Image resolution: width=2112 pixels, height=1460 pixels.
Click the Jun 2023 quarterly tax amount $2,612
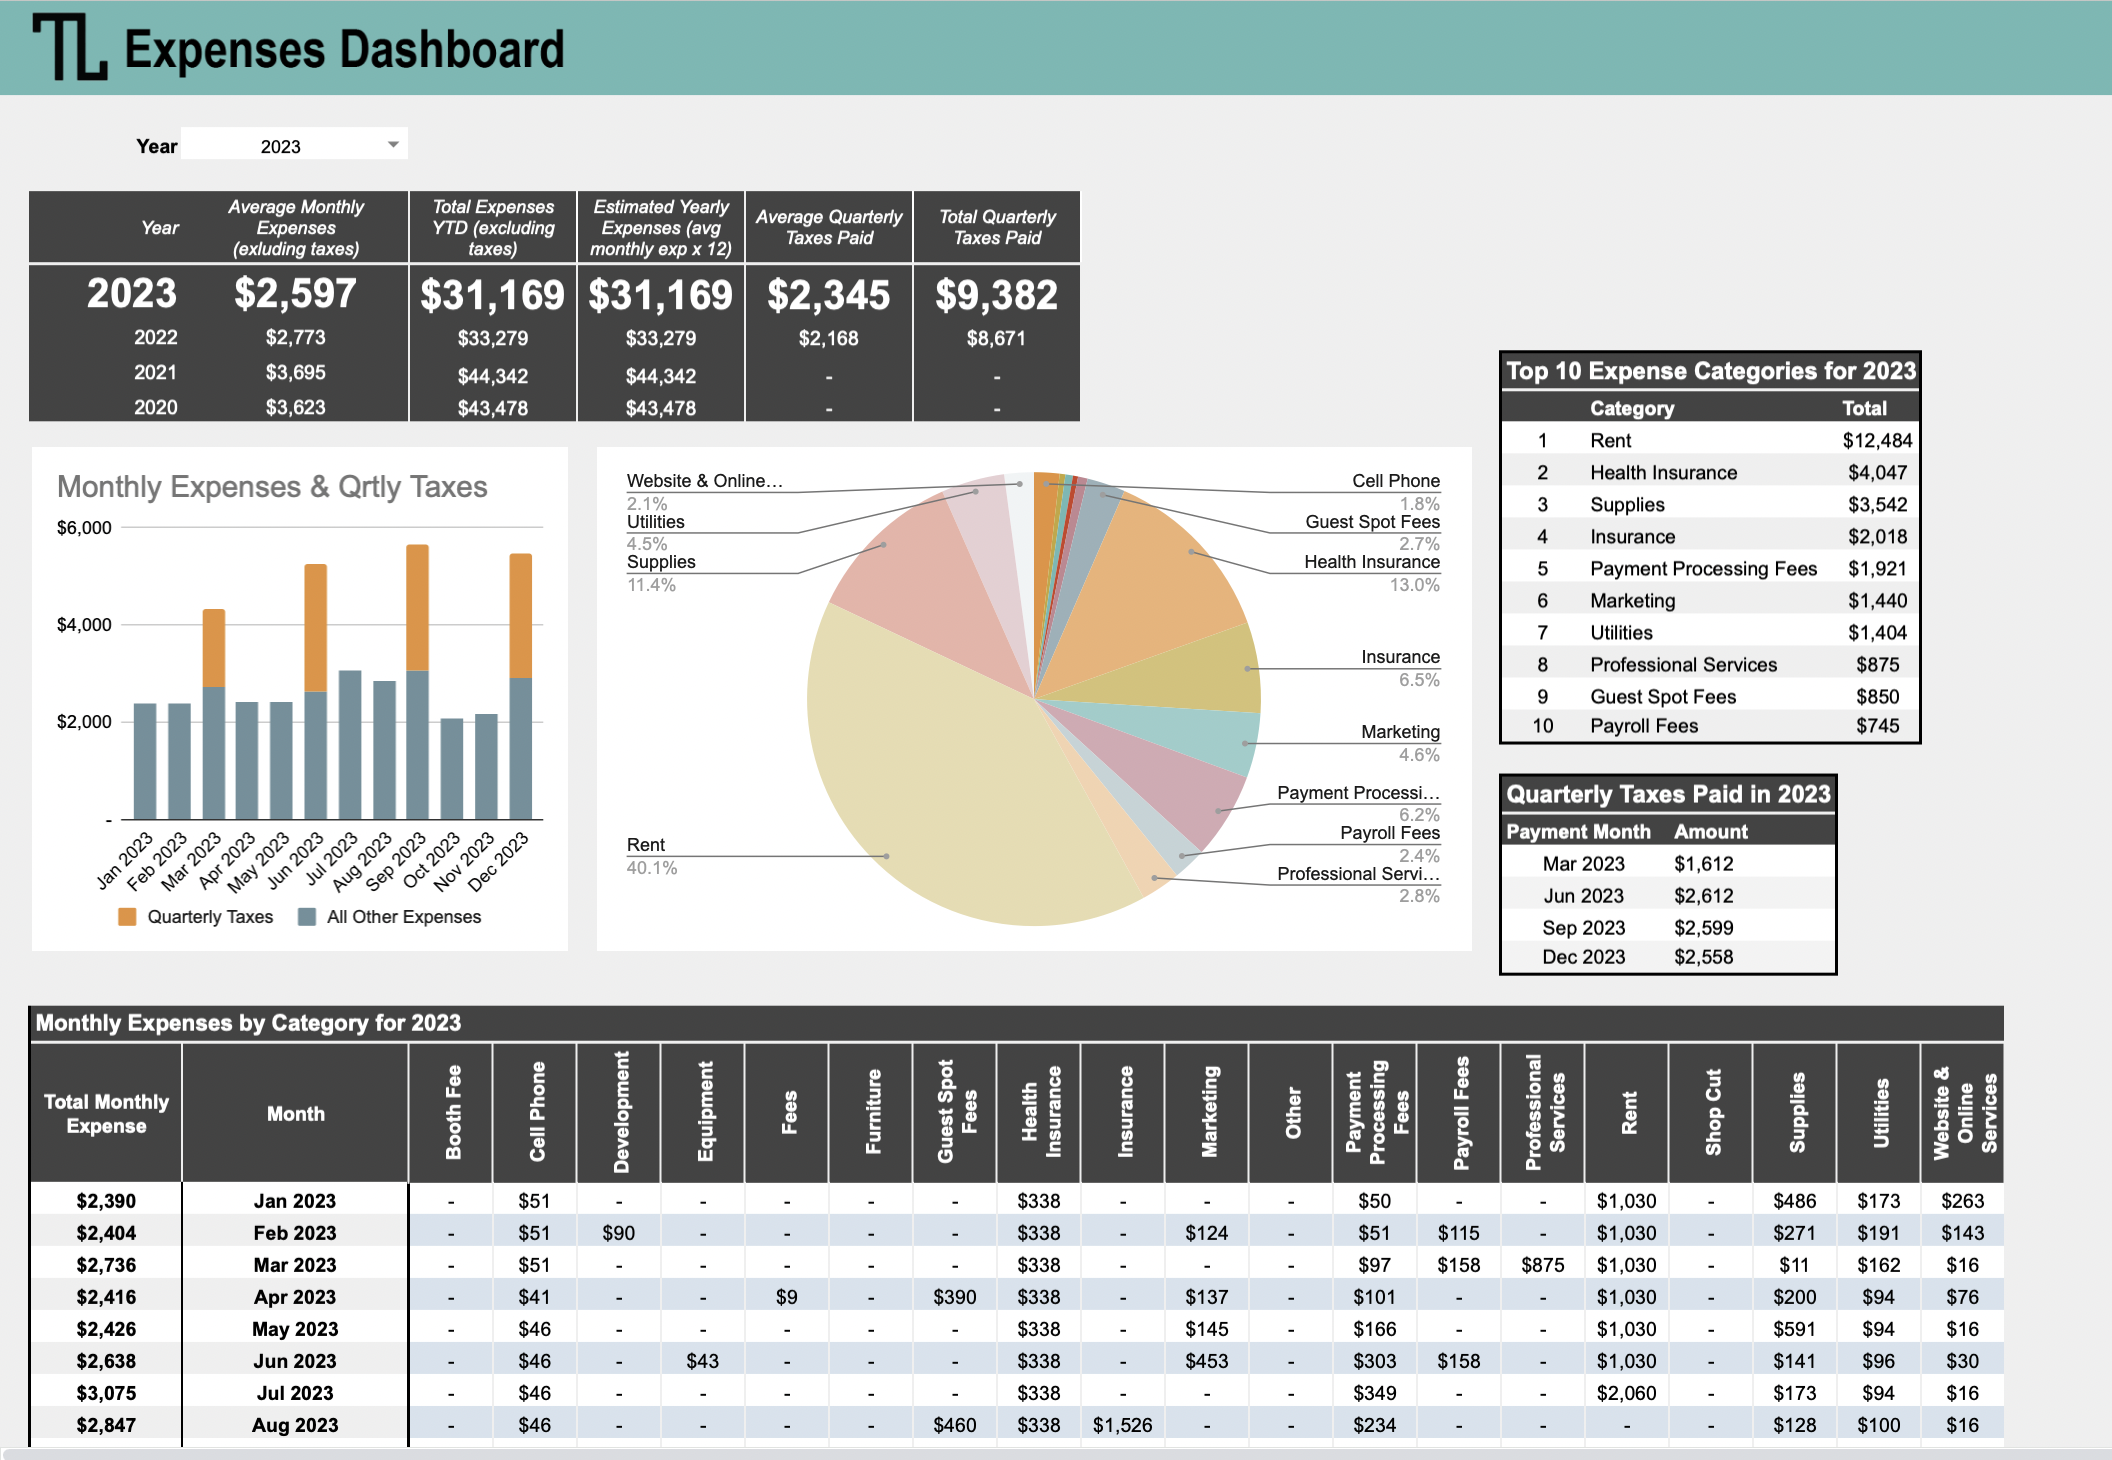[1703, 896]
